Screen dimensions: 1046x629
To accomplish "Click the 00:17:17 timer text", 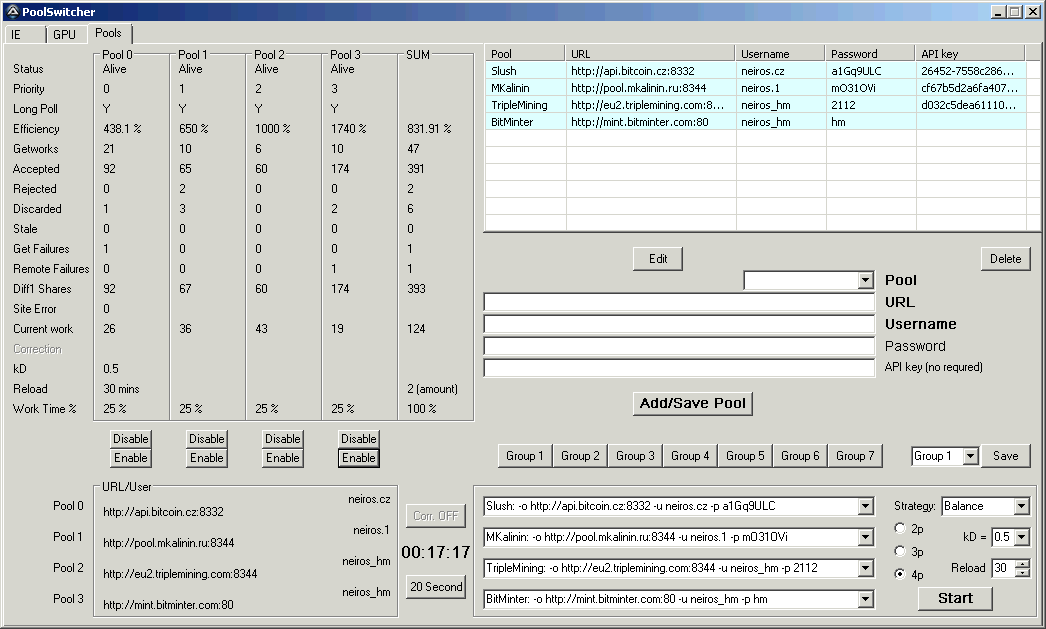I will (436, 552).
